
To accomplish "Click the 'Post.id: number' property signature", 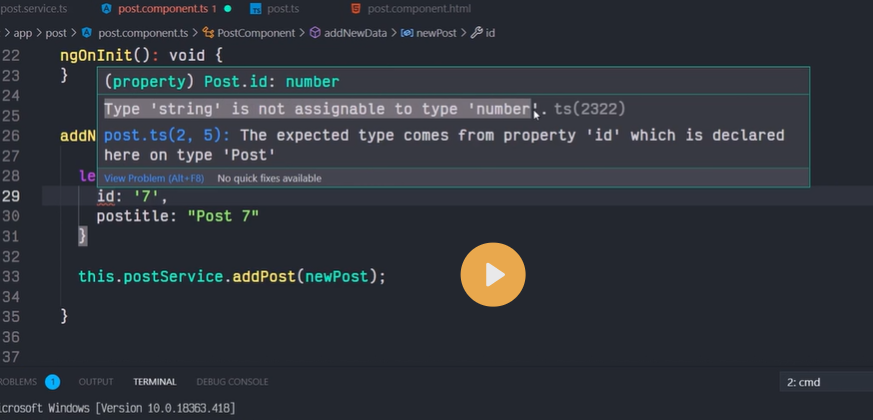I will point(272,82).
